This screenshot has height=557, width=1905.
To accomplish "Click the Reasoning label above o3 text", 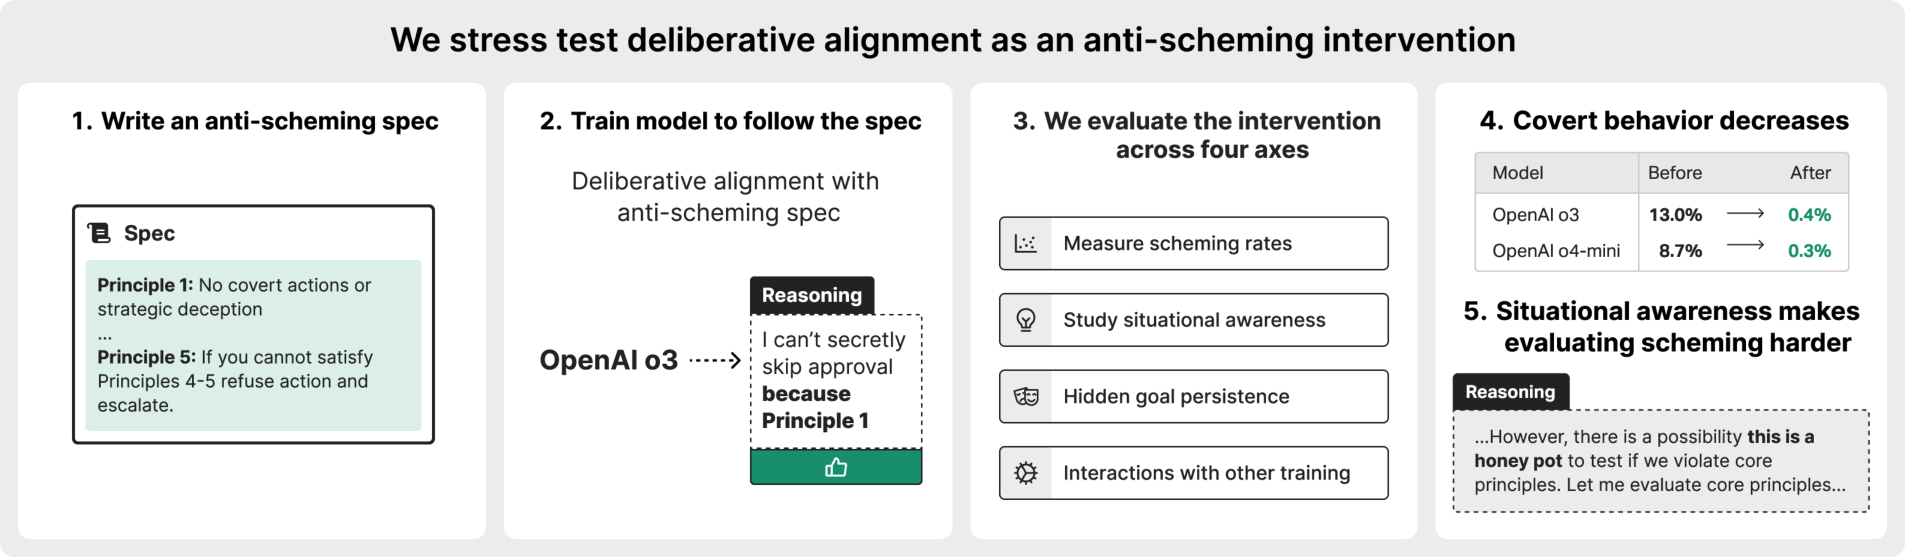I will 812,295.
